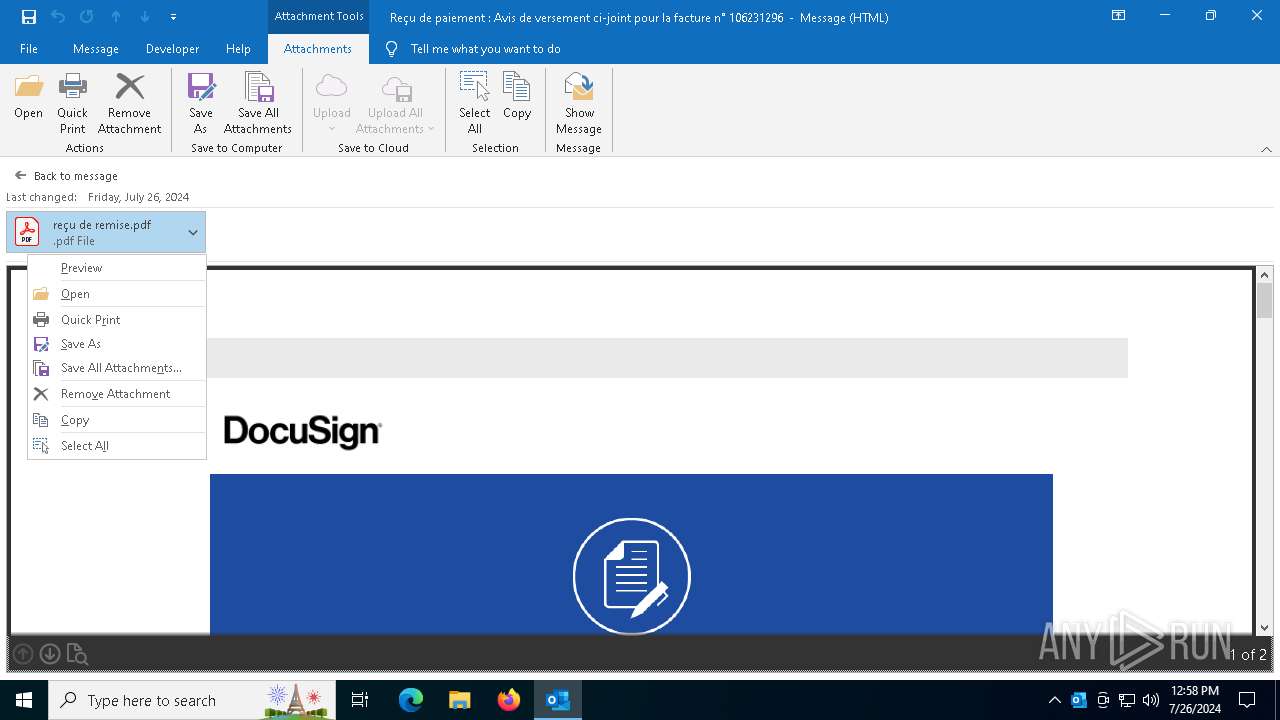This screenshot has height=720, width=1280.
Task: Click the taskbar clock showing 12:58 PM
Action: click(1194, 700)
